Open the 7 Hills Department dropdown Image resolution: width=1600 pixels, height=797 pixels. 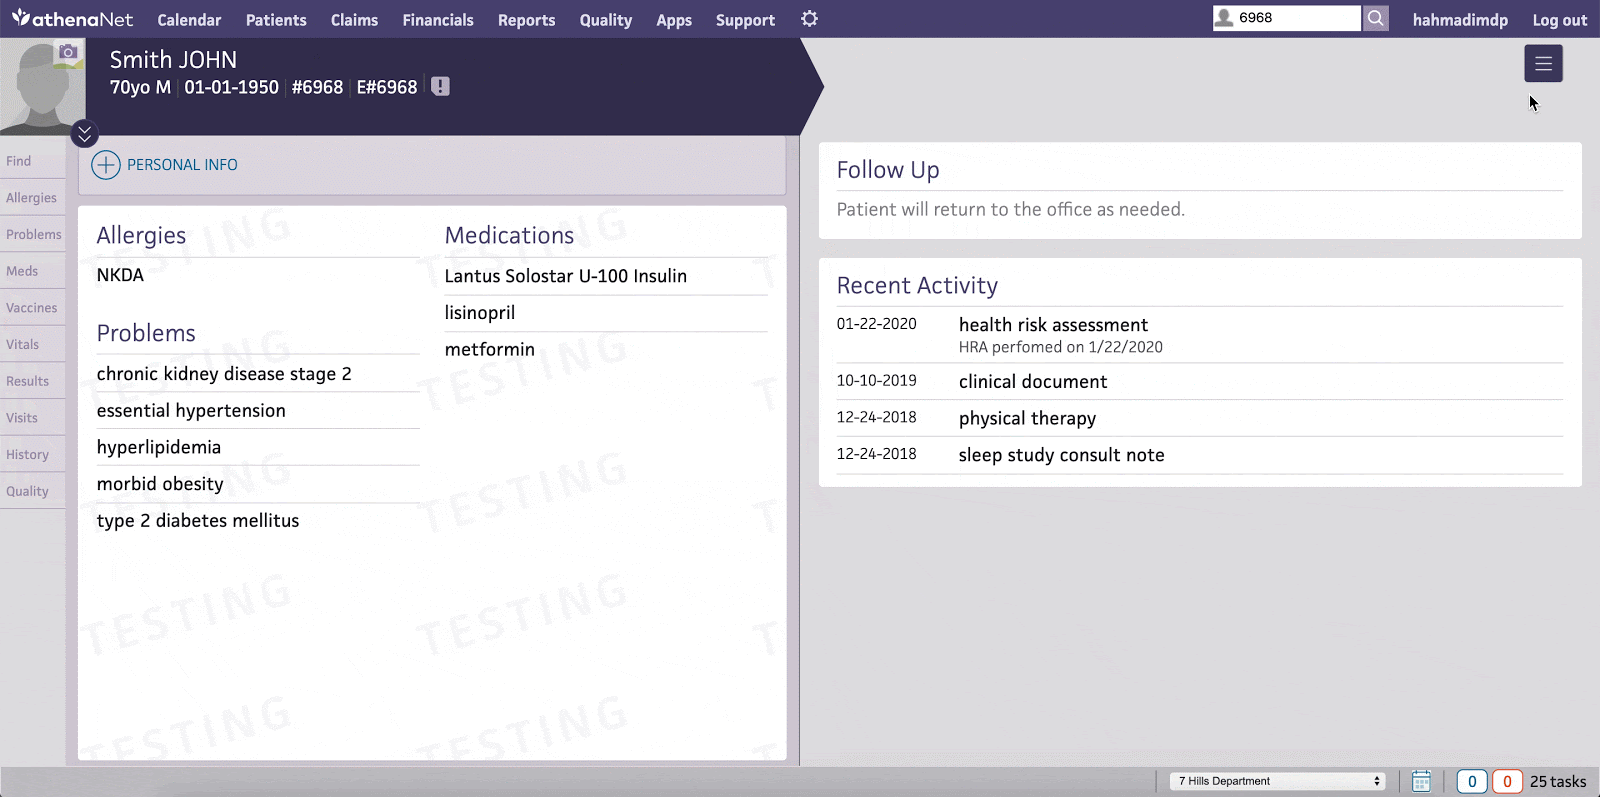coord(1277,781)
